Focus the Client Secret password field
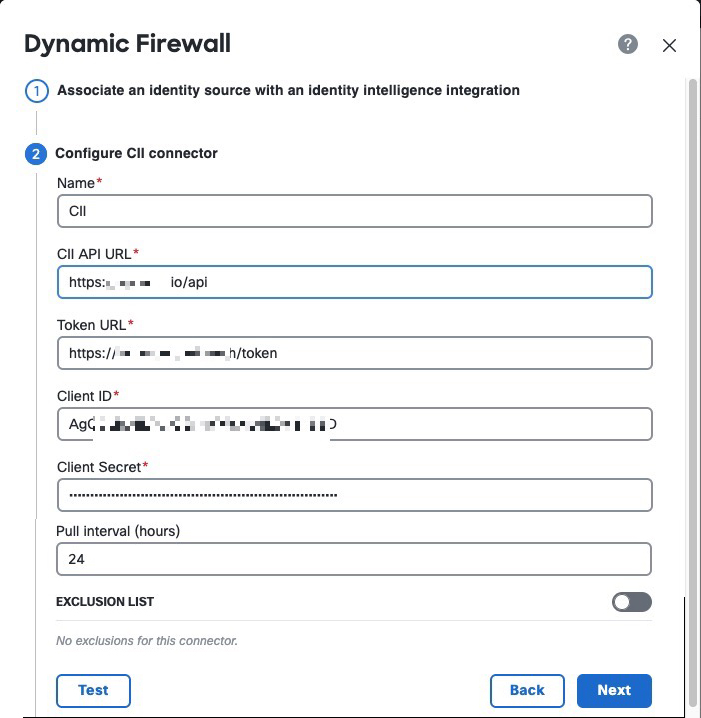This screenshot has width=701, height=718. 354,495
